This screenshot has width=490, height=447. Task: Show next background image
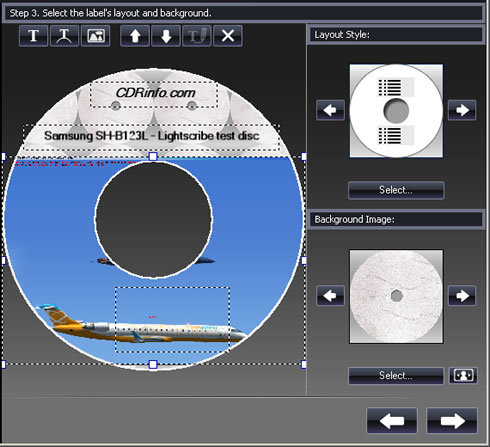(x=462, y=295)
